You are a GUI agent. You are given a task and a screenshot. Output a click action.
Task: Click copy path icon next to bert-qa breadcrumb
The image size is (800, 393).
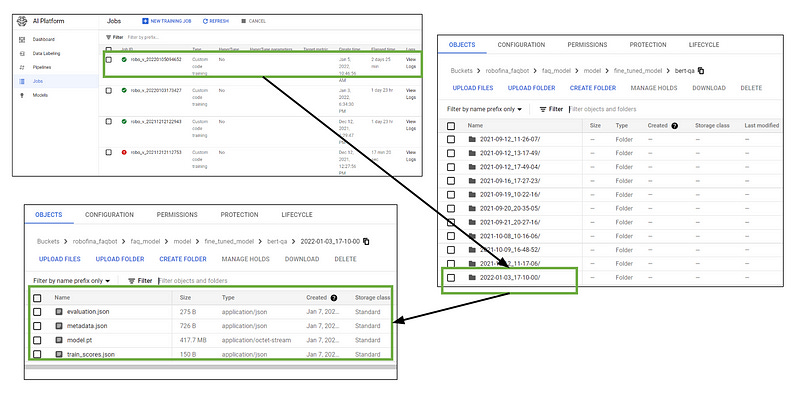(701, 70)
